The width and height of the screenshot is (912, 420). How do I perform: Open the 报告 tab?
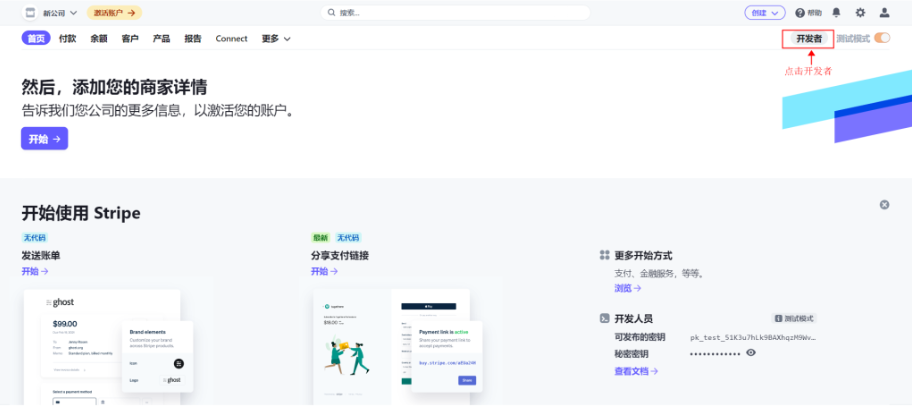[193, 38]
